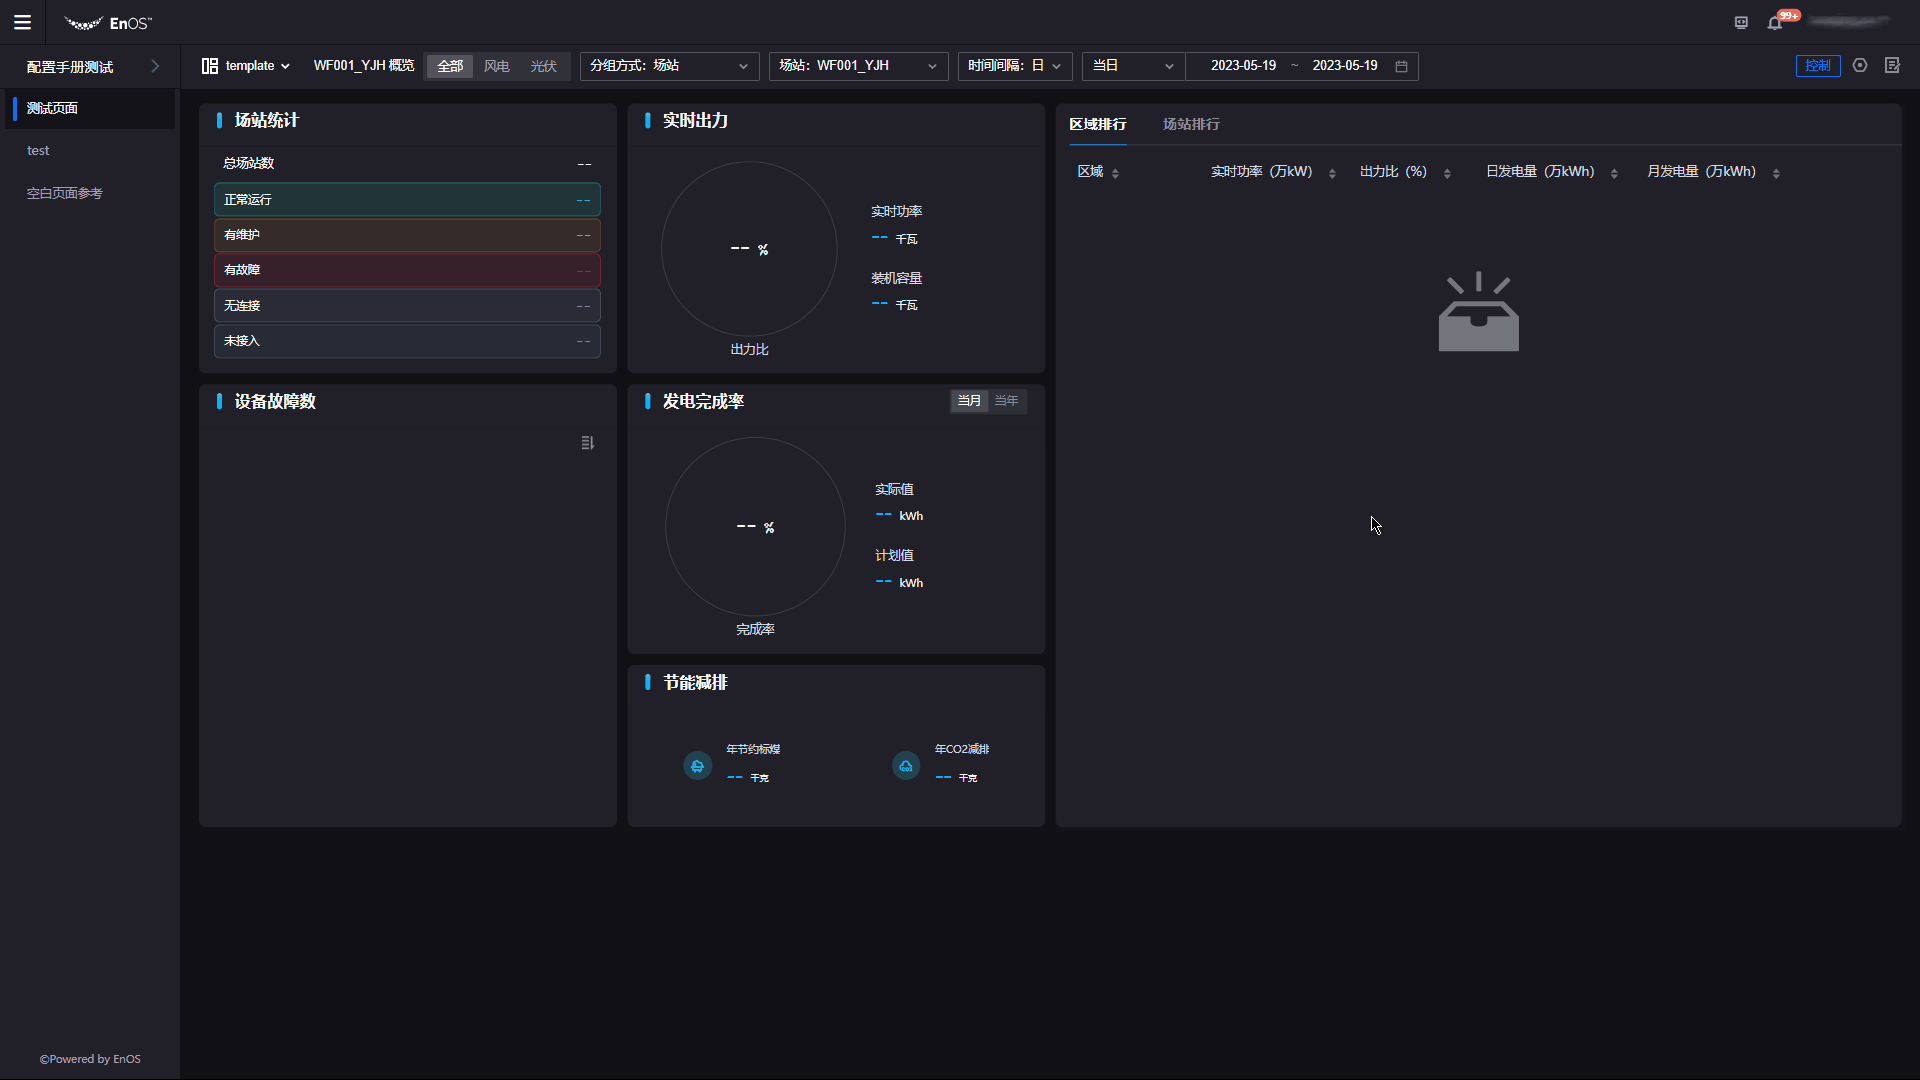This screenshot has width=1920, height=1080.
Task: Open the 空白页面参考 sidebar link
Action: pos(65,193)
